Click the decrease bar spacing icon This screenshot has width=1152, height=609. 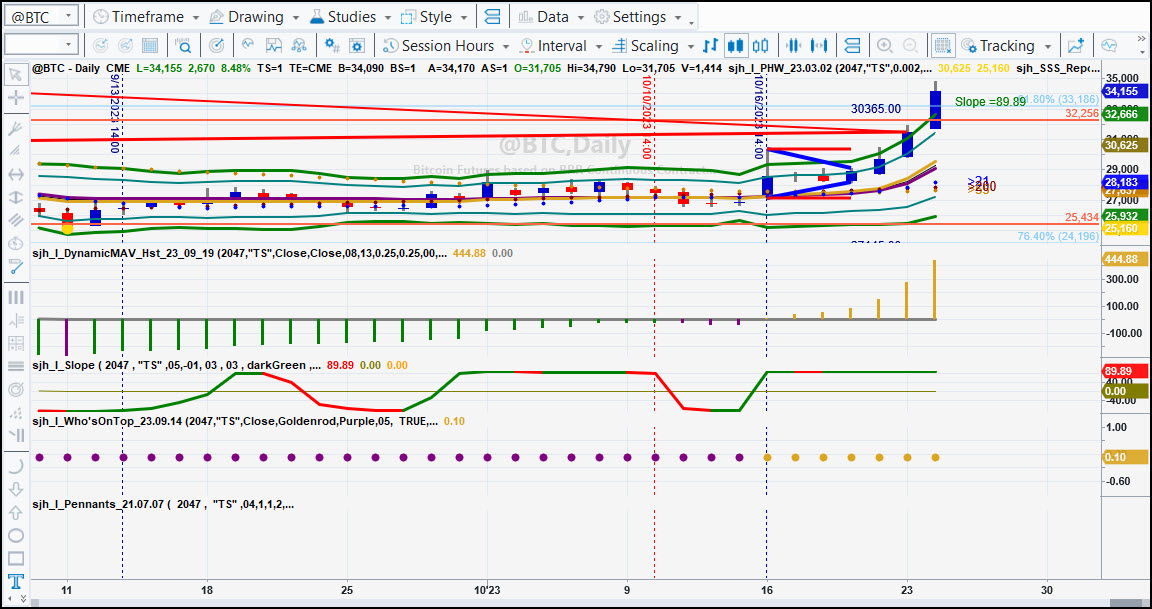point(793,46)
